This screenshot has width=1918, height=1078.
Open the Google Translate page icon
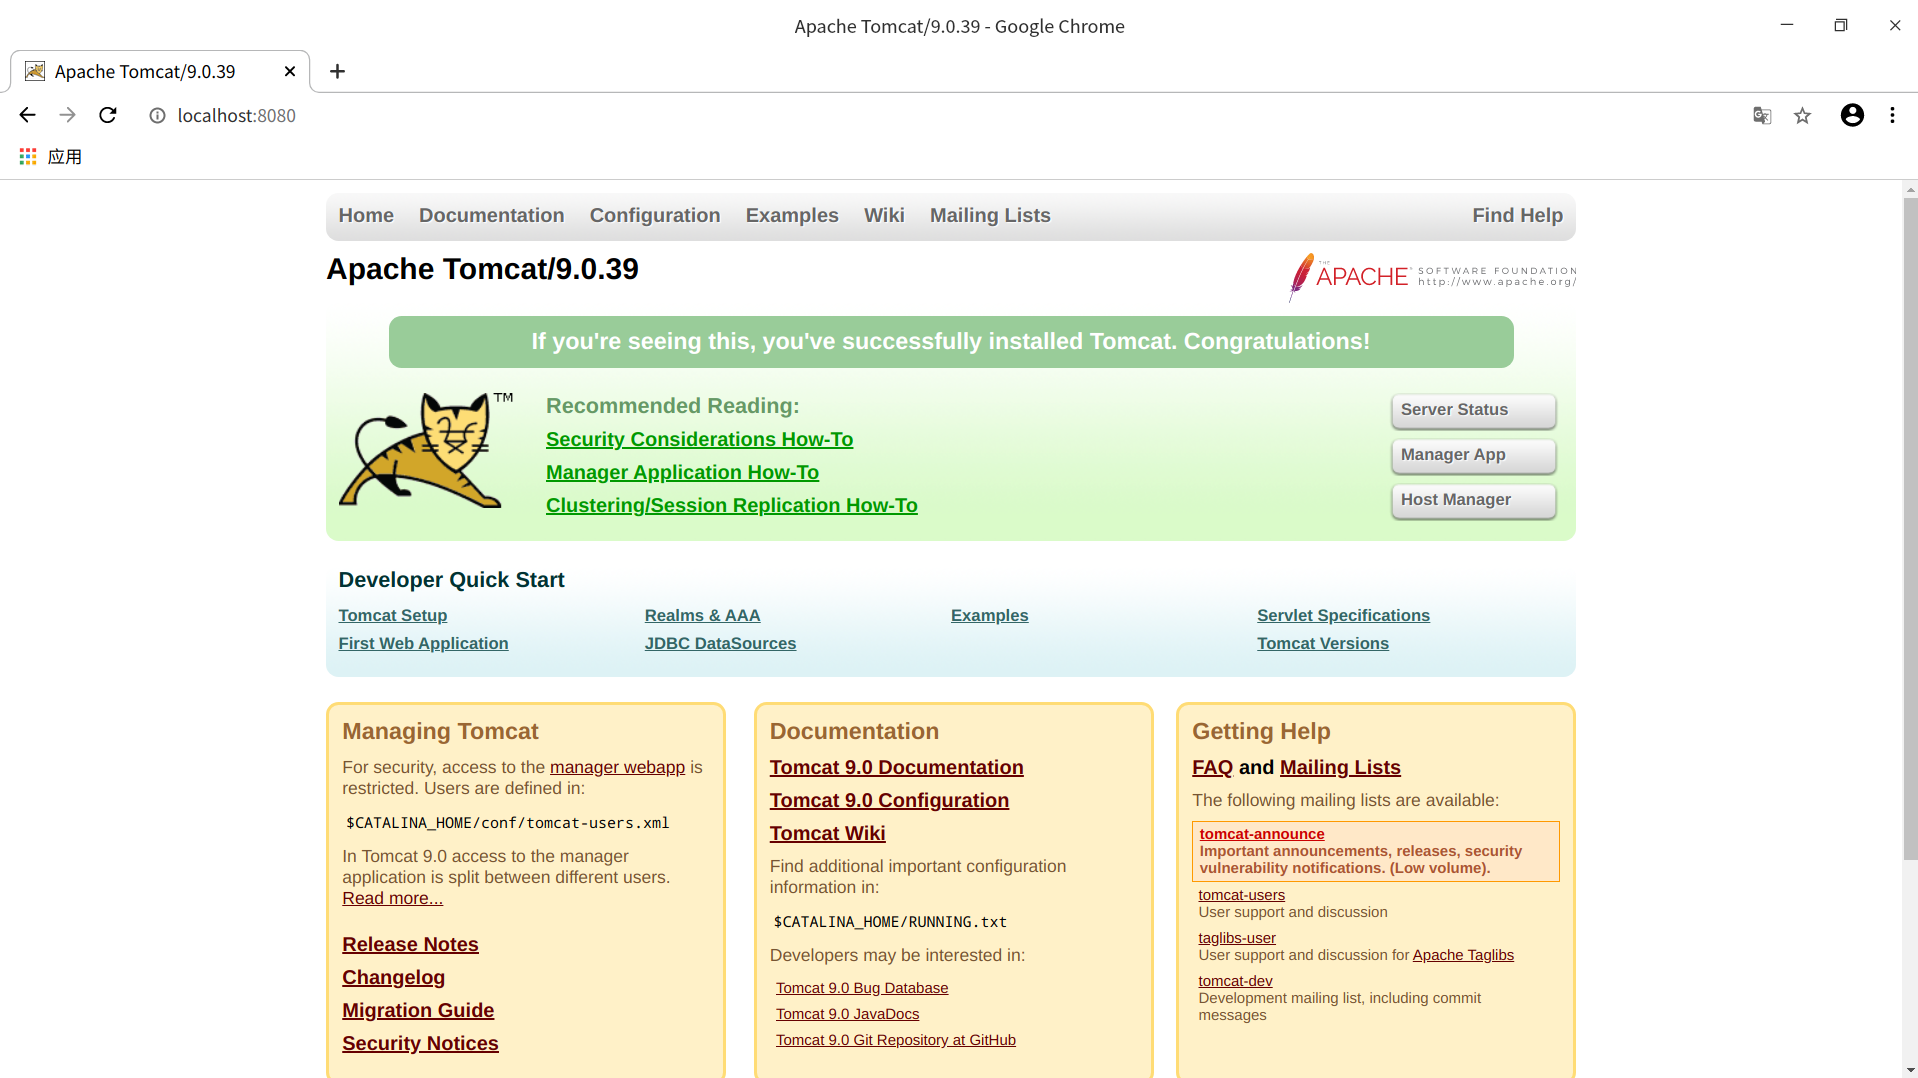(1762, 116)
